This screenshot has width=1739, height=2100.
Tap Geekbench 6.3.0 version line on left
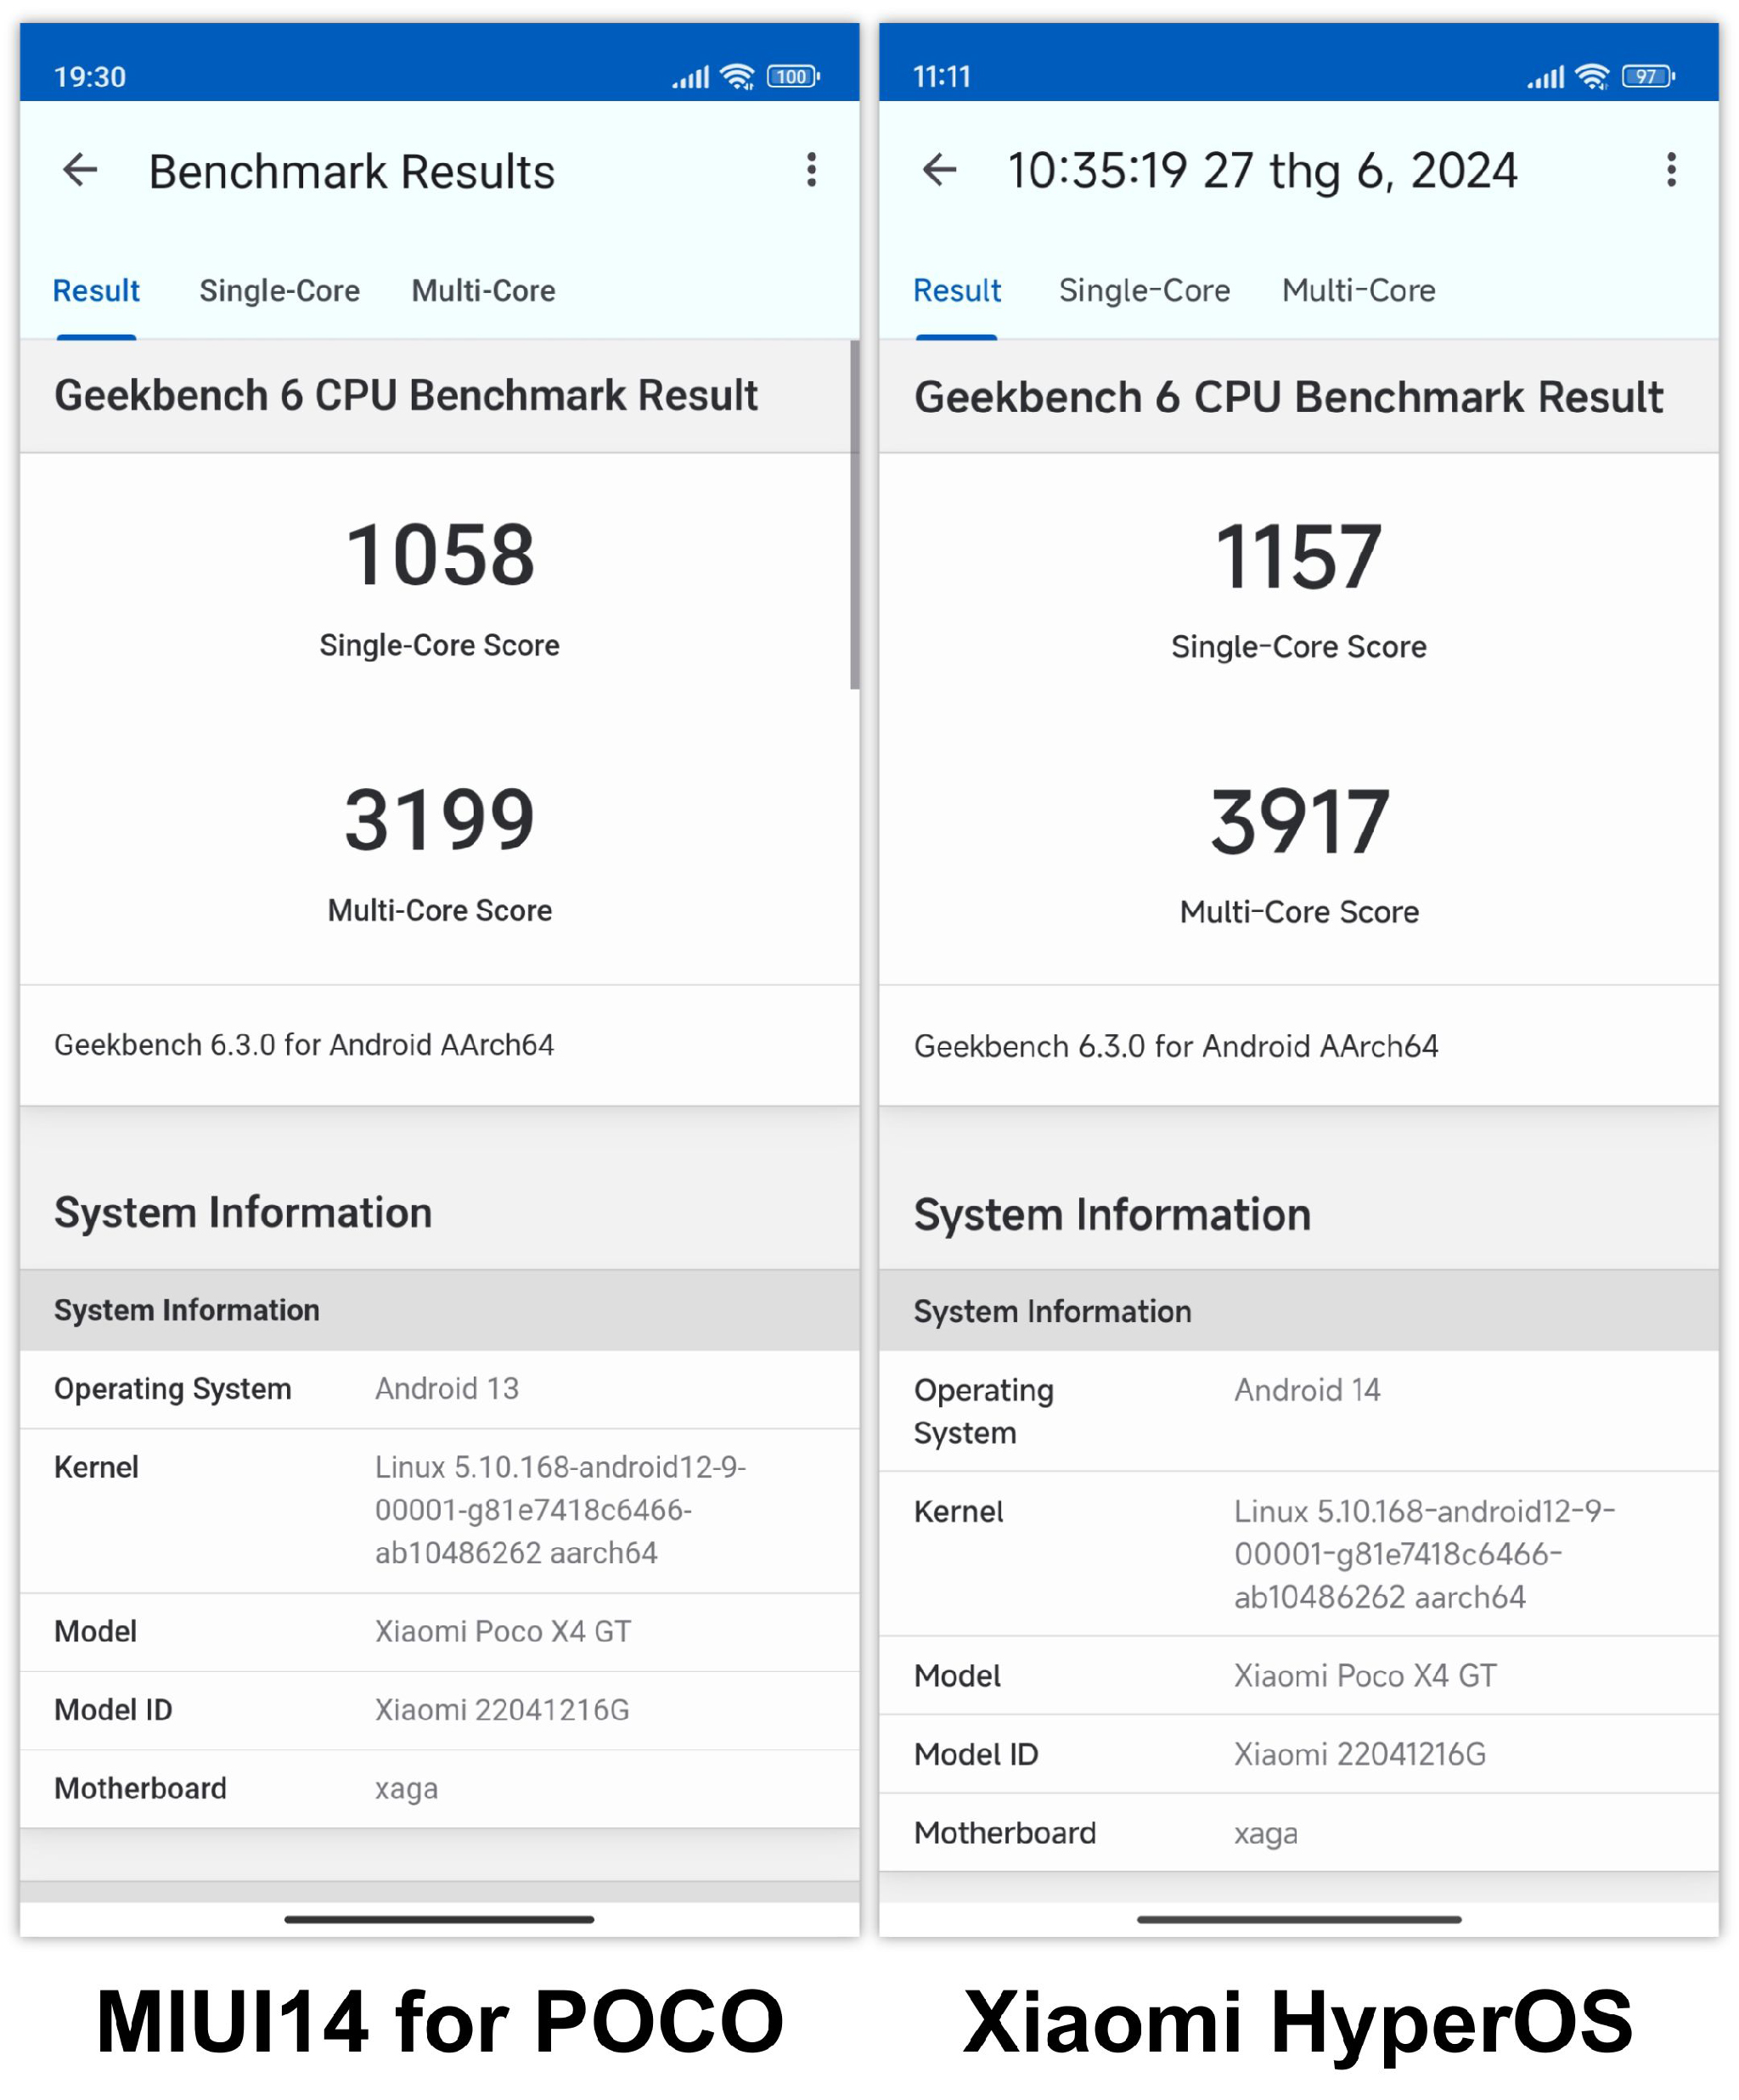coord(304,1045)
